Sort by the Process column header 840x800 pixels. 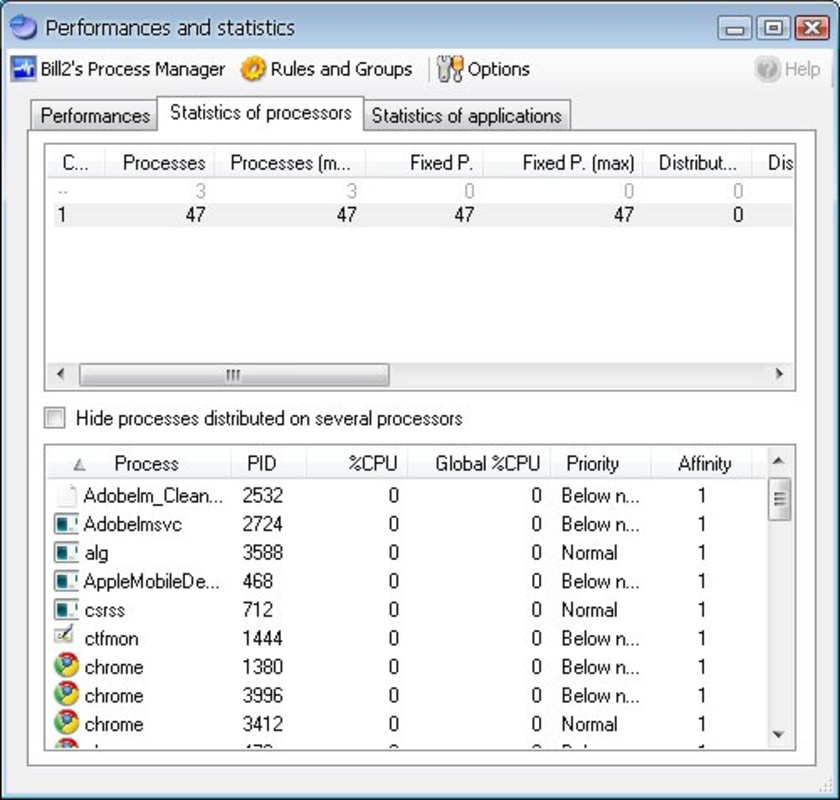[x=139, y=463]
